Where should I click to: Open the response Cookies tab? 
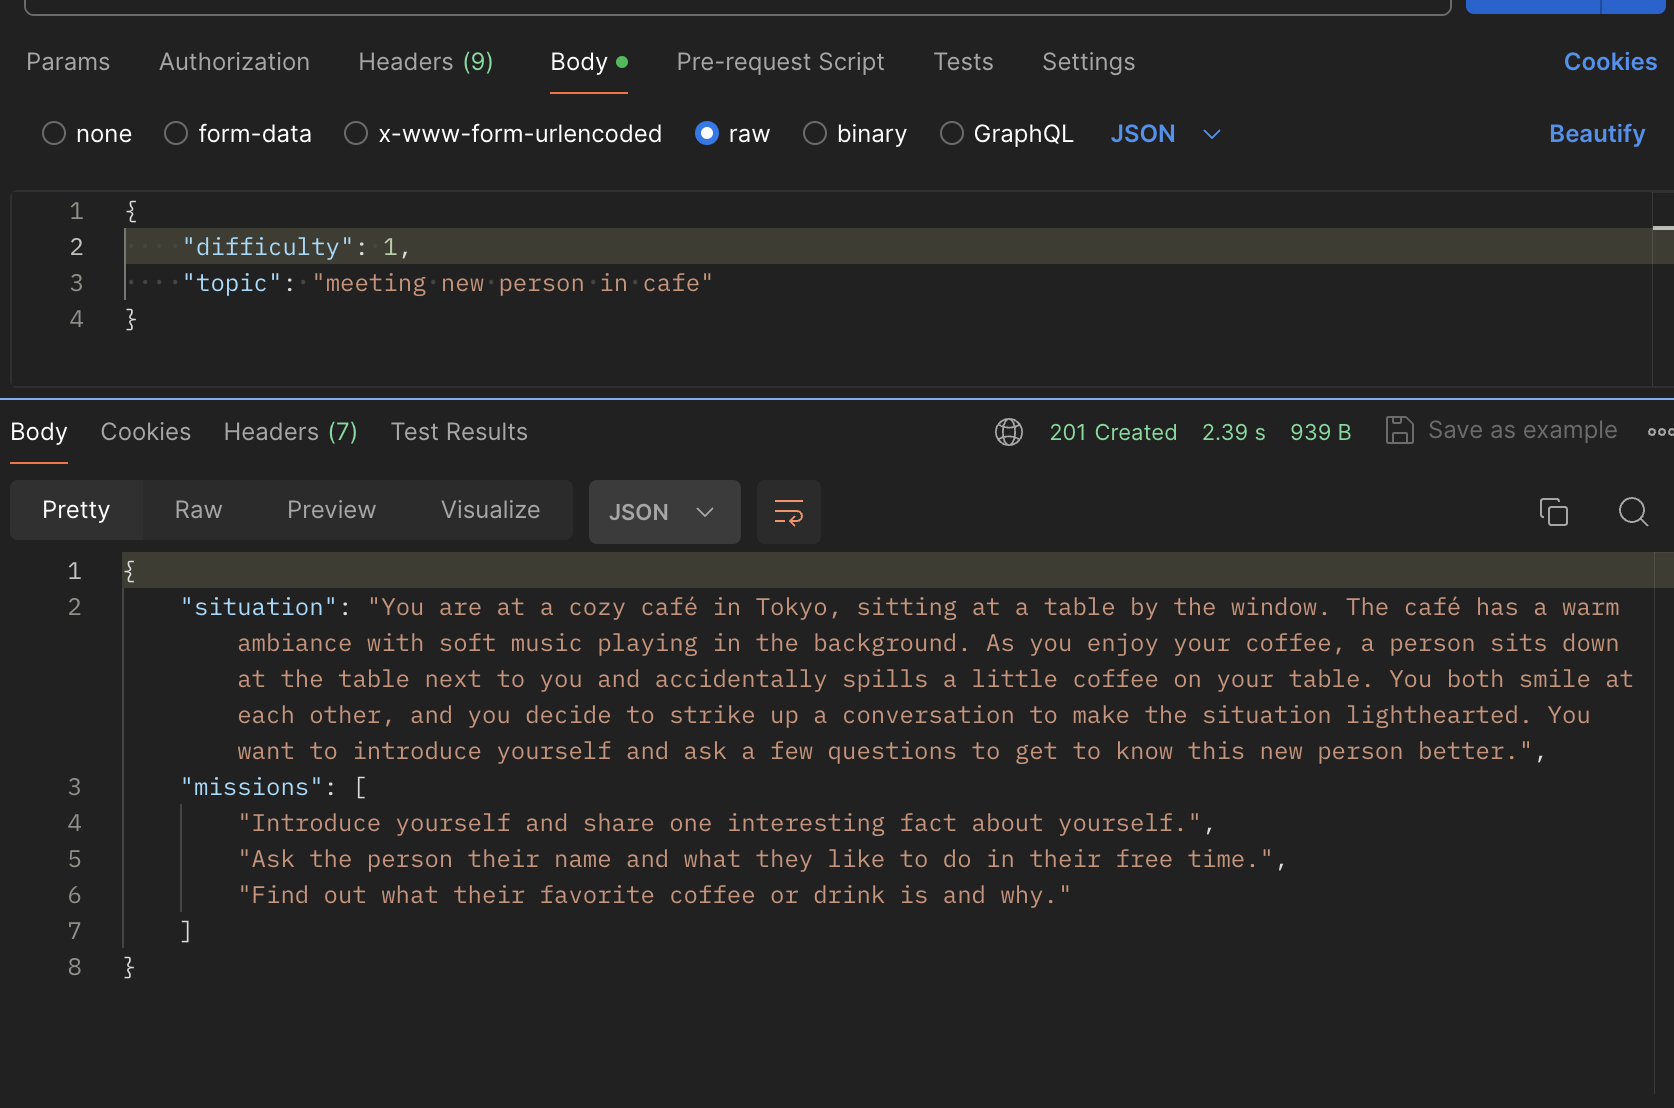(x=146, y=432)
